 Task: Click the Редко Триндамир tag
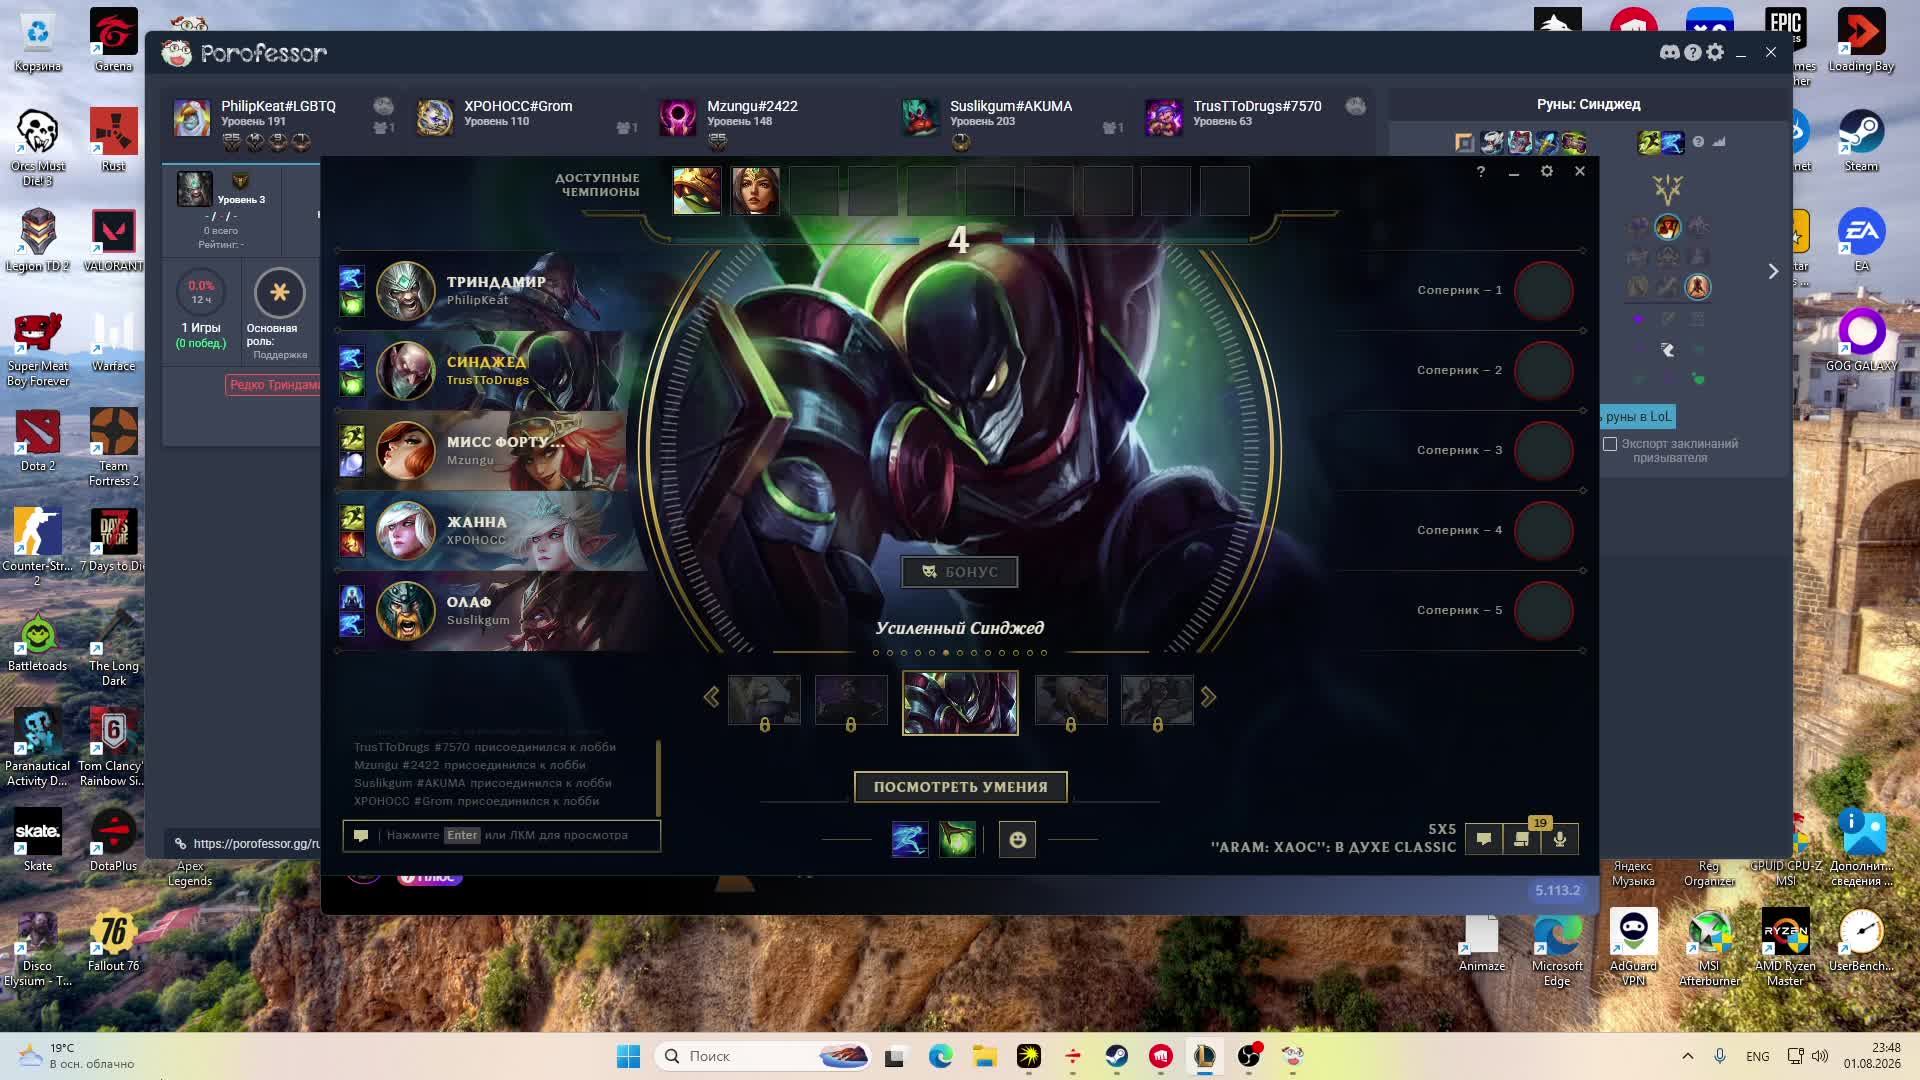(274, 385)
